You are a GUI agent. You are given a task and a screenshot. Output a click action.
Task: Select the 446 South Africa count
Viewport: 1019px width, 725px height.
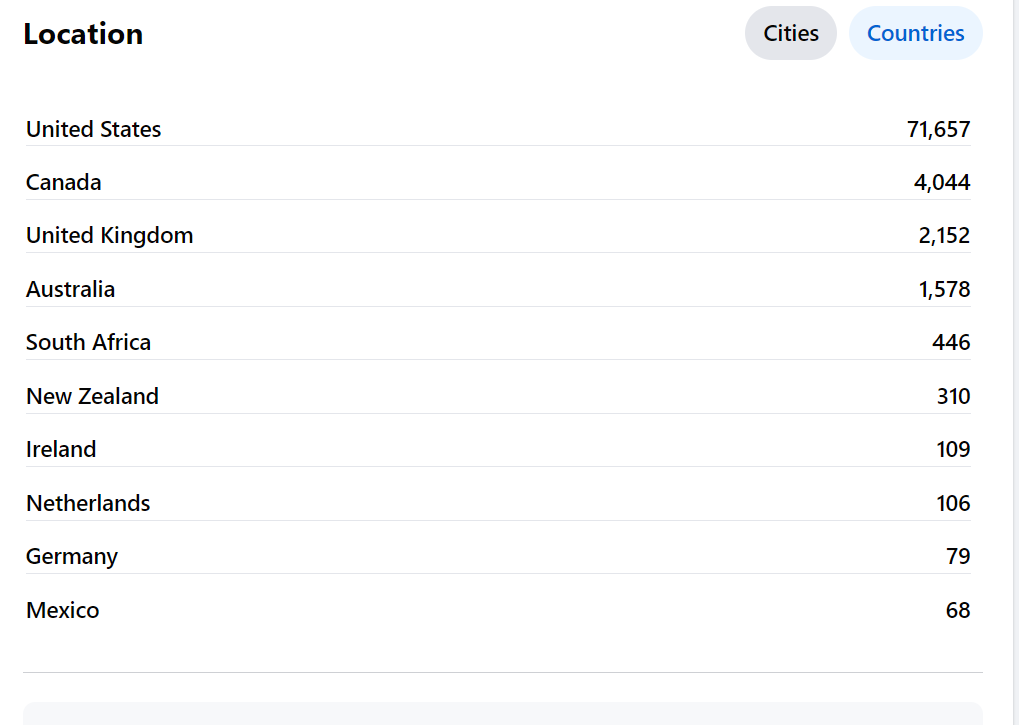951,342
